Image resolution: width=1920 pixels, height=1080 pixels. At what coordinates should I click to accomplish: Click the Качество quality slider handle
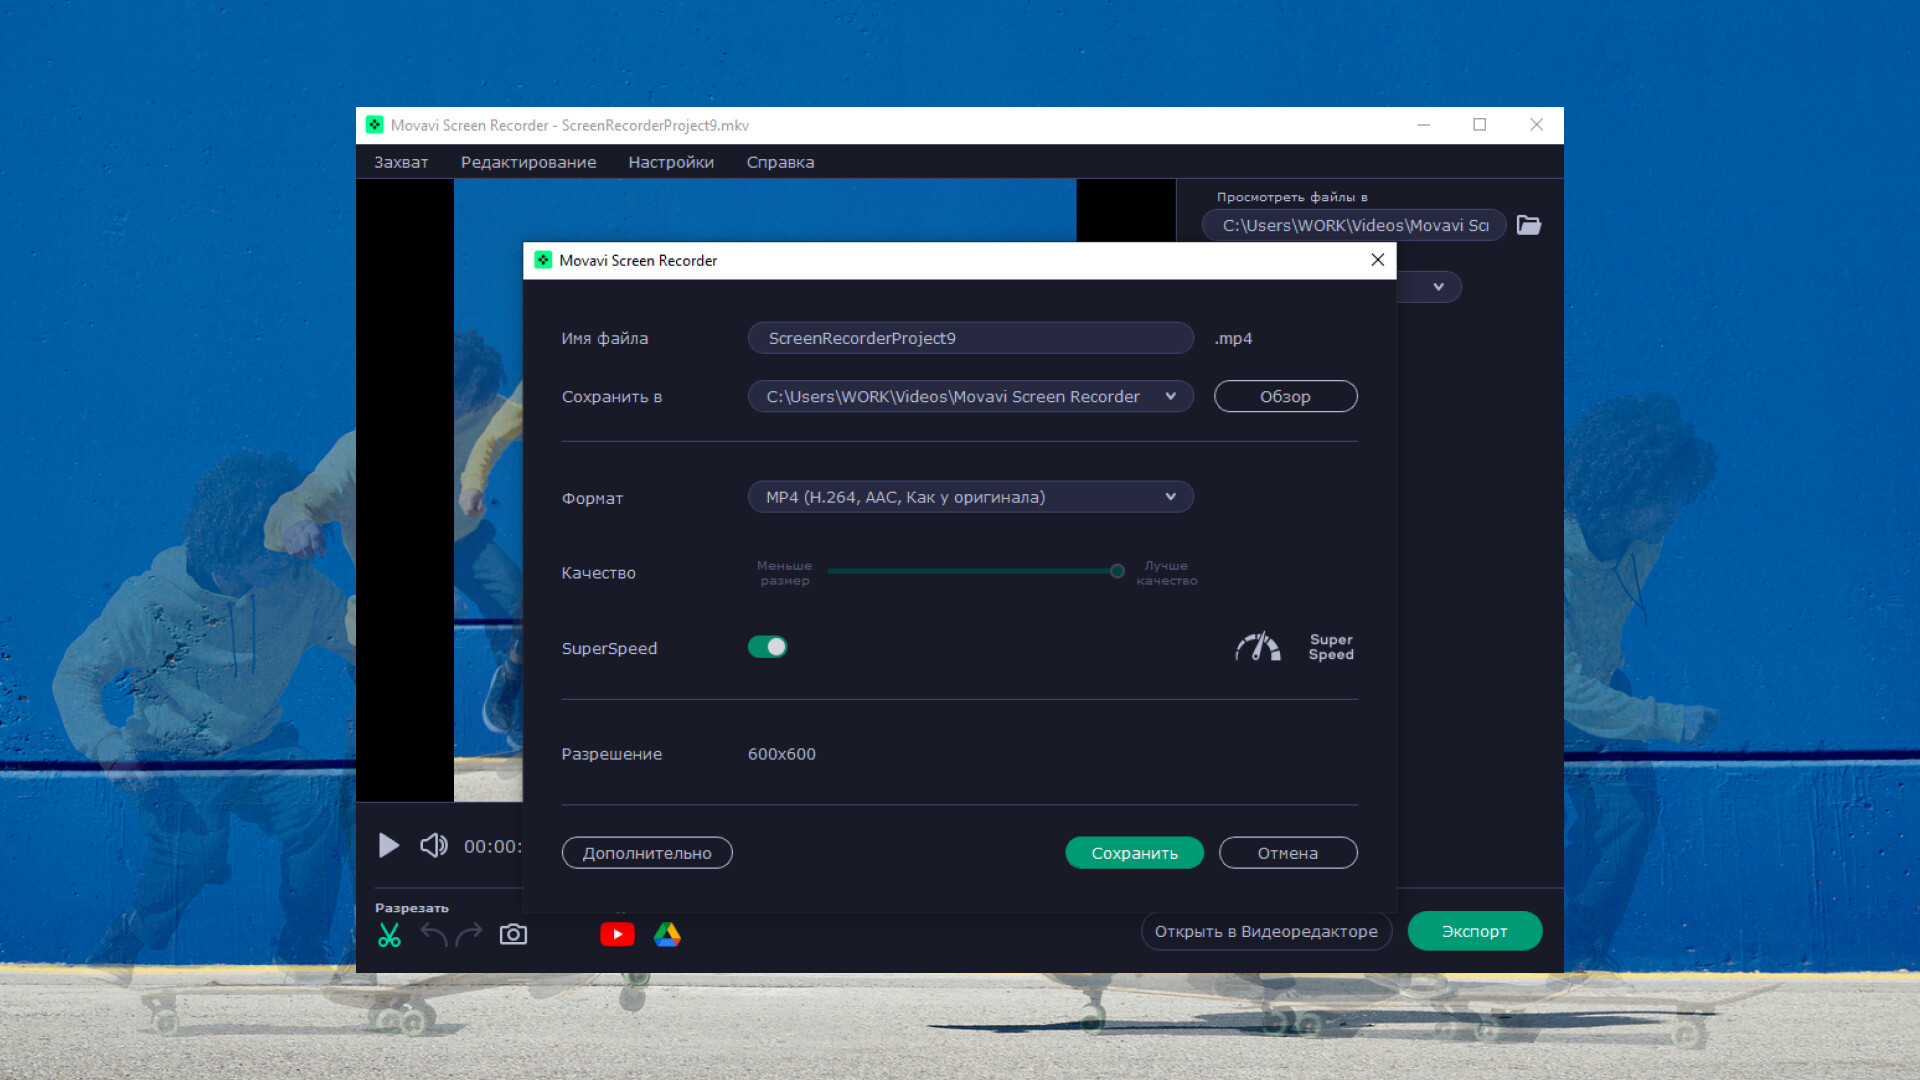(1117, 571)
